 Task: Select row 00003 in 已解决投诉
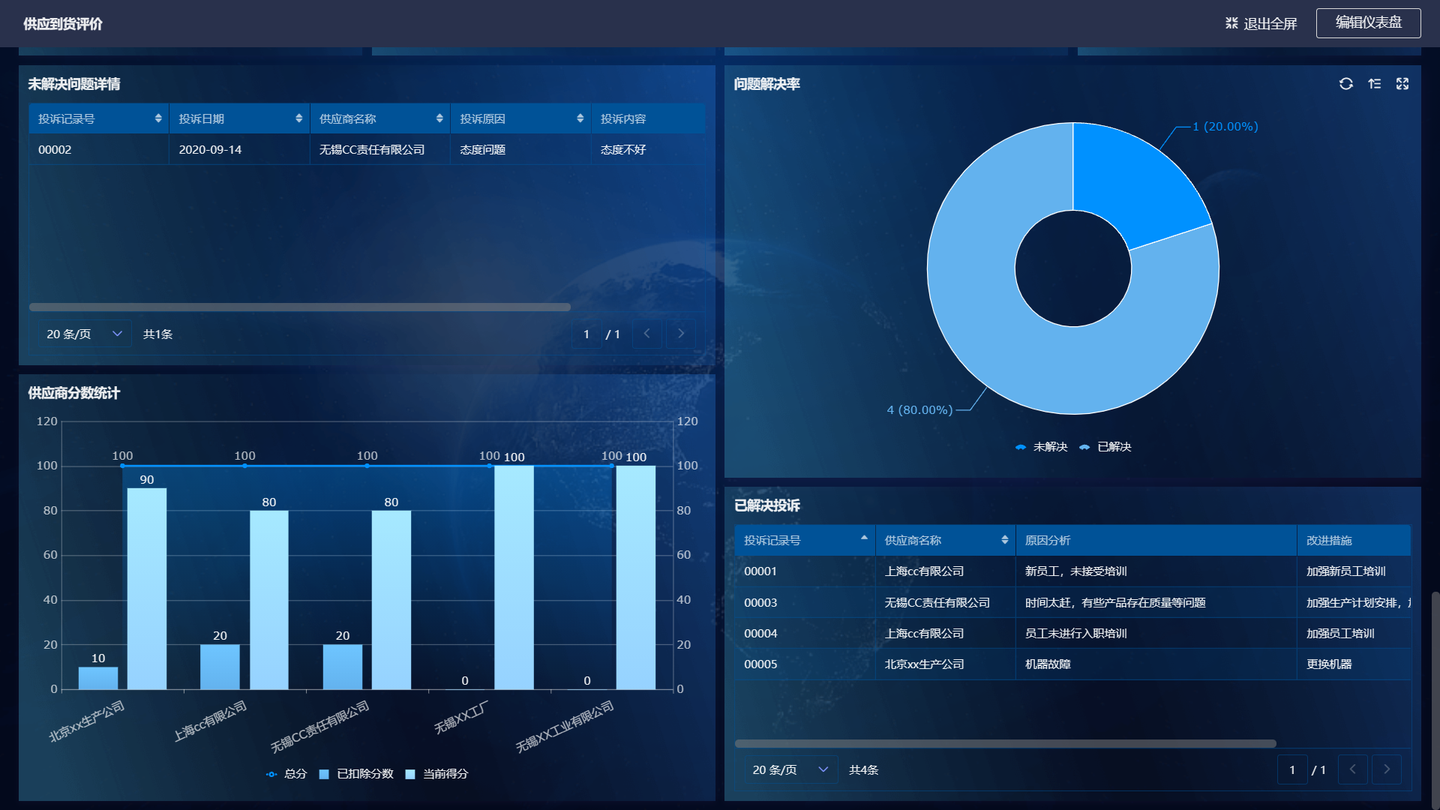click(x=1073, y=602)
